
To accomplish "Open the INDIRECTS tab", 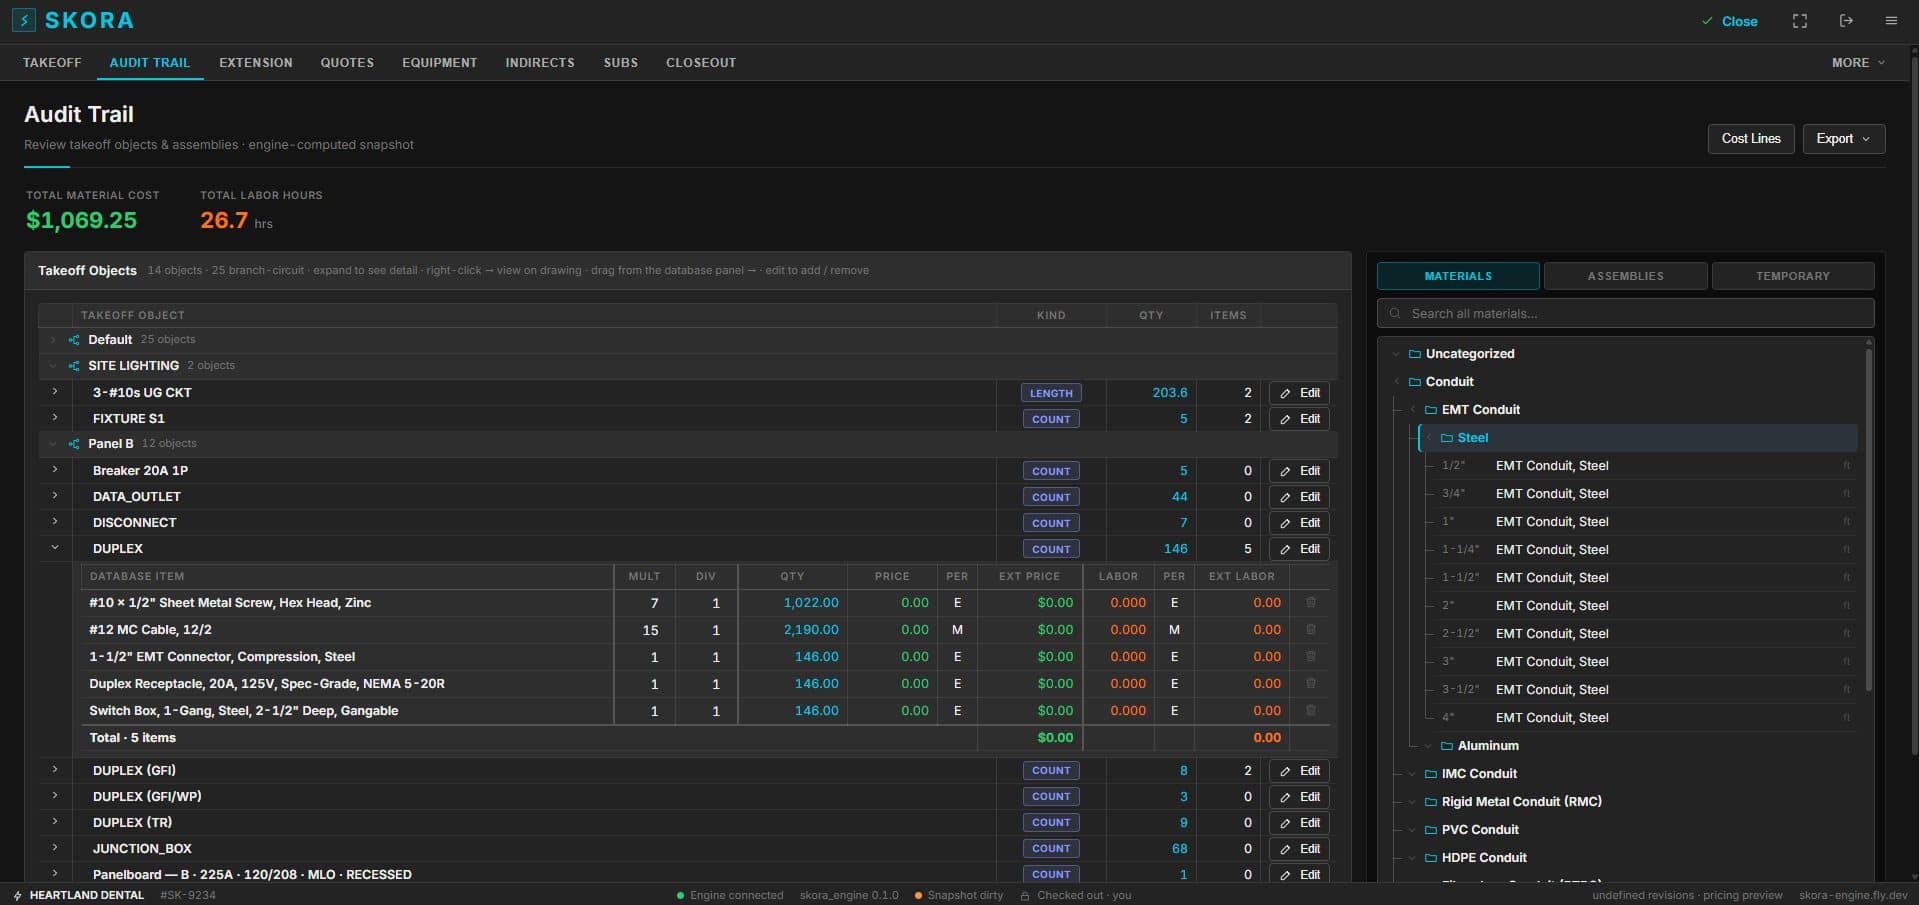I will pyautogui.click(x=540, y=62).
